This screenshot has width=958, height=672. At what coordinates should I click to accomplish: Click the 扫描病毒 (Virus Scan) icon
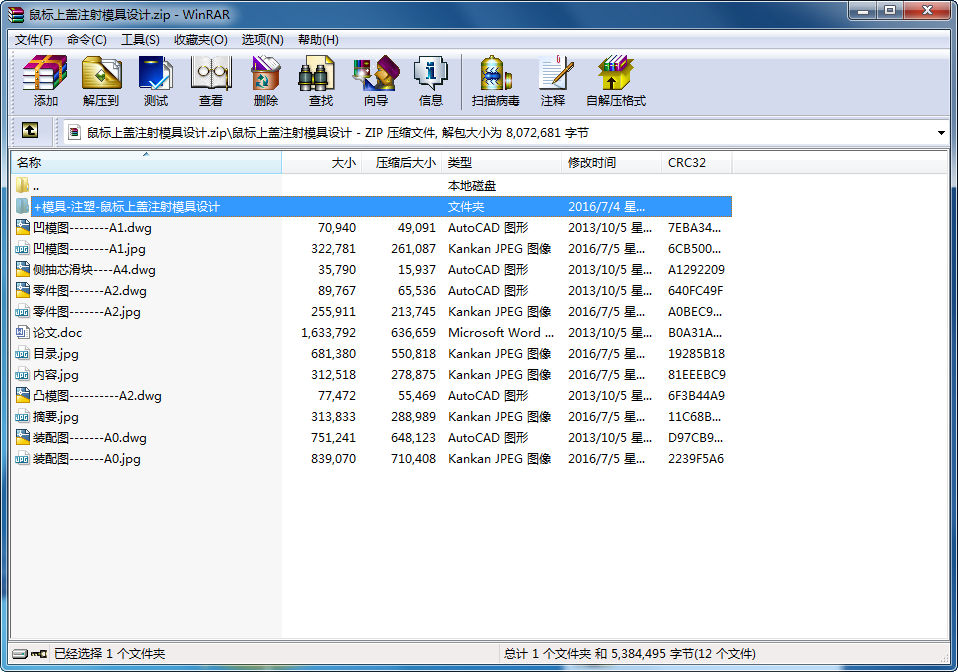[495, 73]
